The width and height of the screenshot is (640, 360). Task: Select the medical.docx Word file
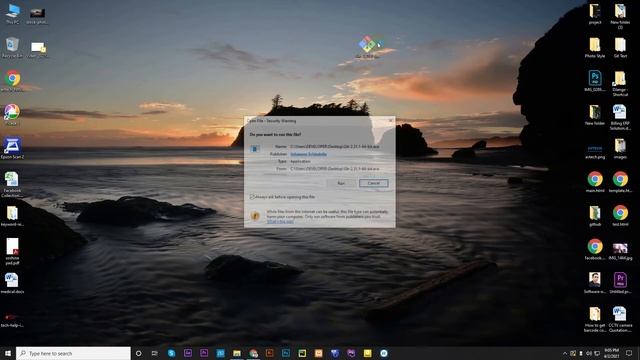(12, 283)
